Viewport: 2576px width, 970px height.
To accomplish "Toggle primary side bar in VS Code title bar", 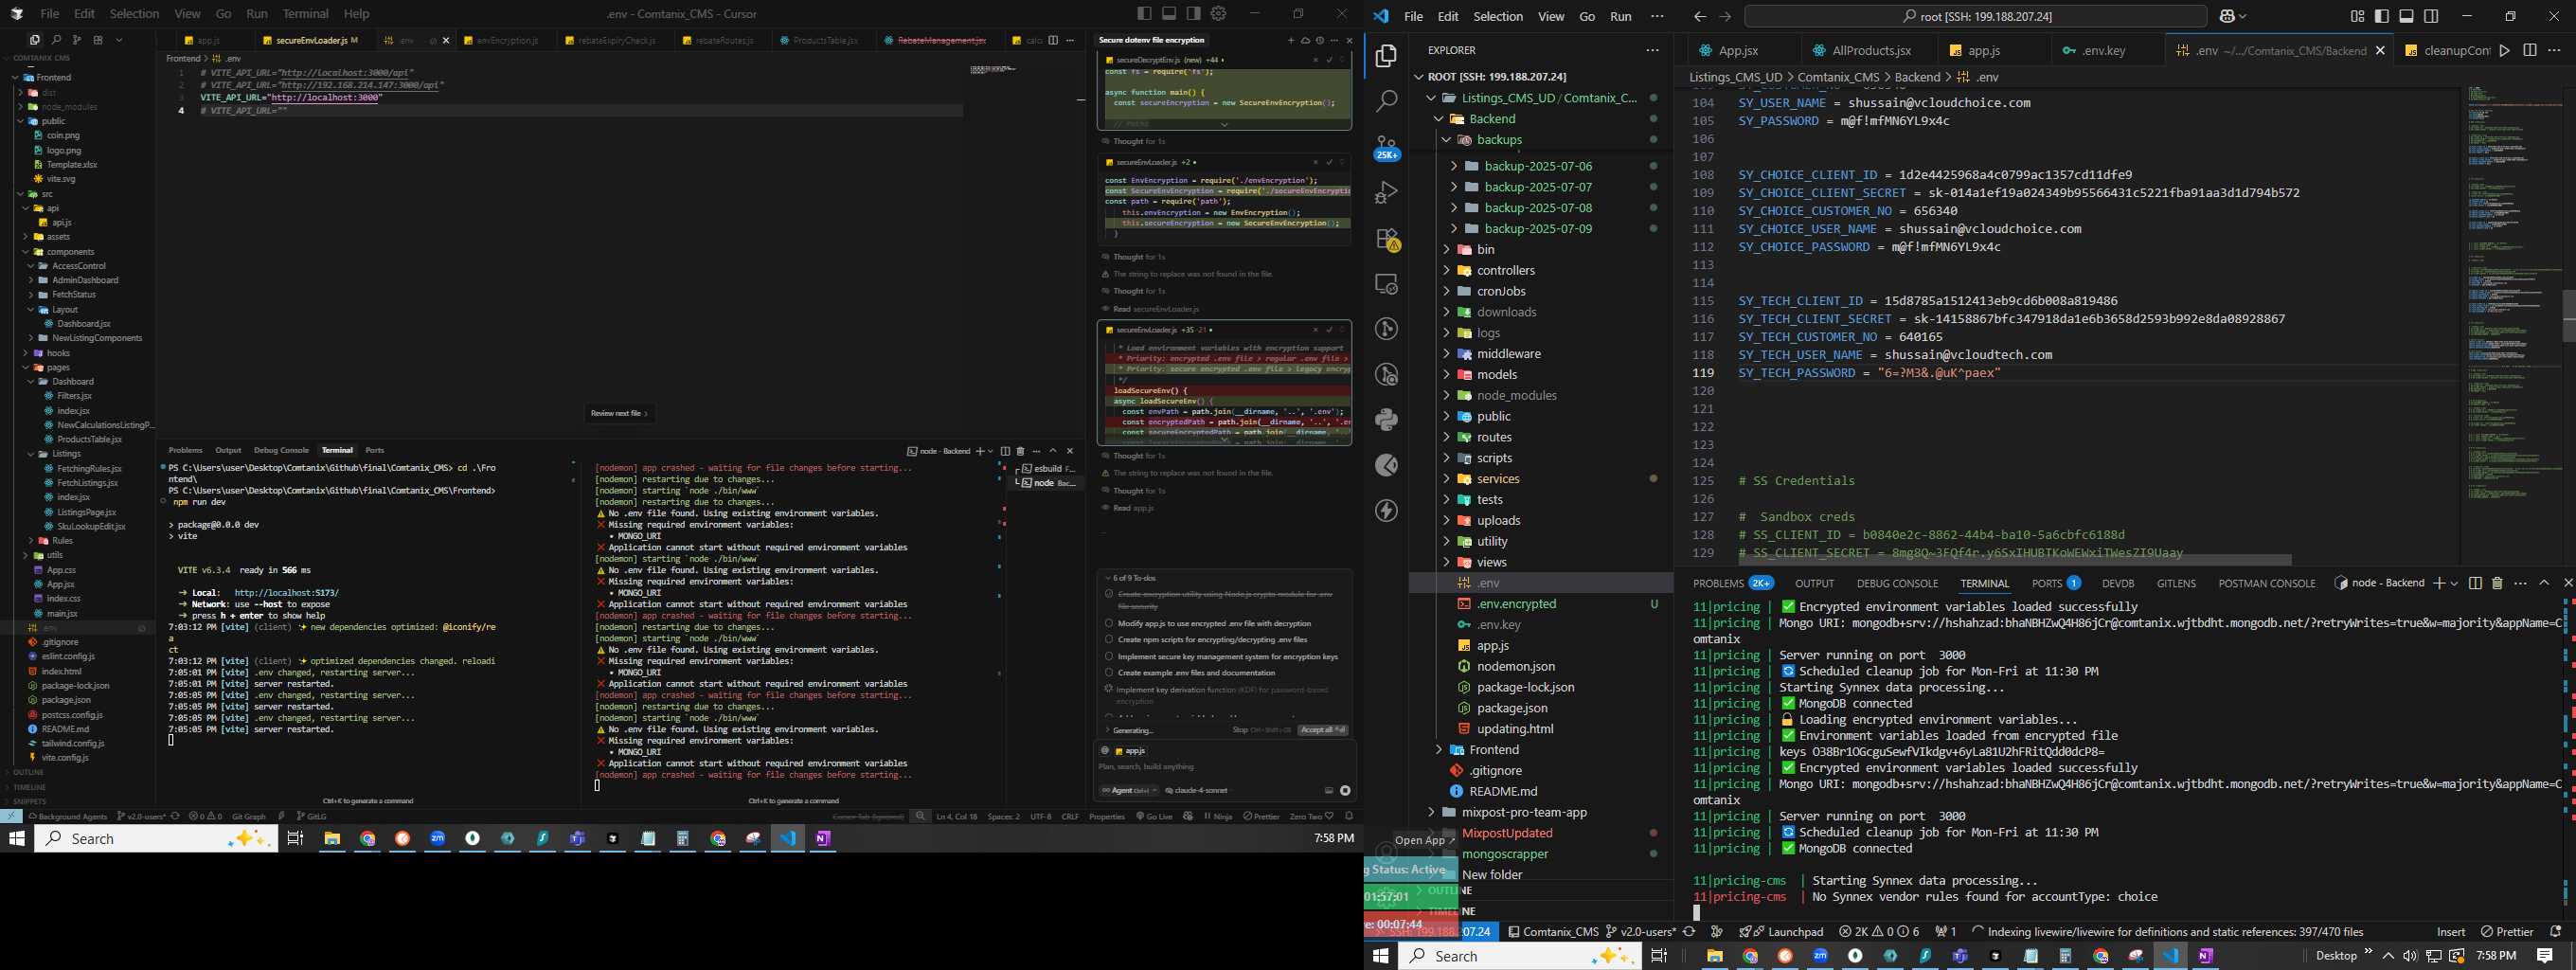I will [x=2381, y=16].
